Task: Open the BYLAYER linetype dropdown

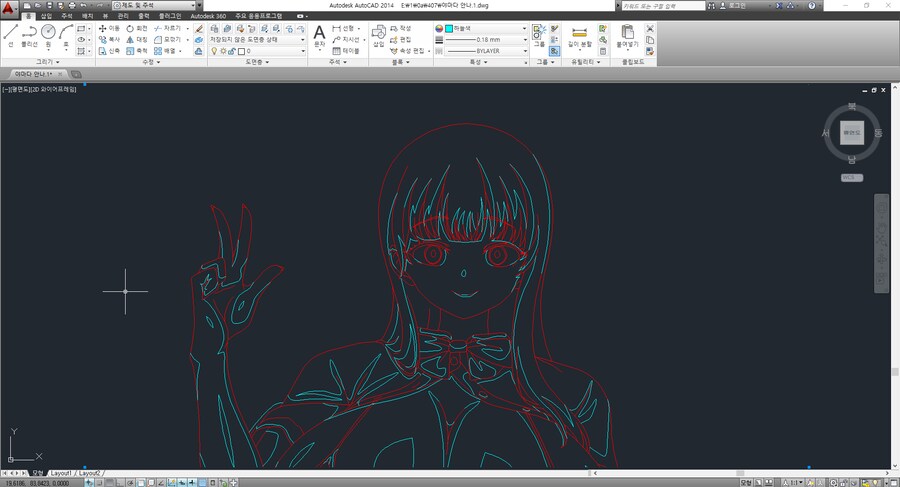Action: pos(486,51)
